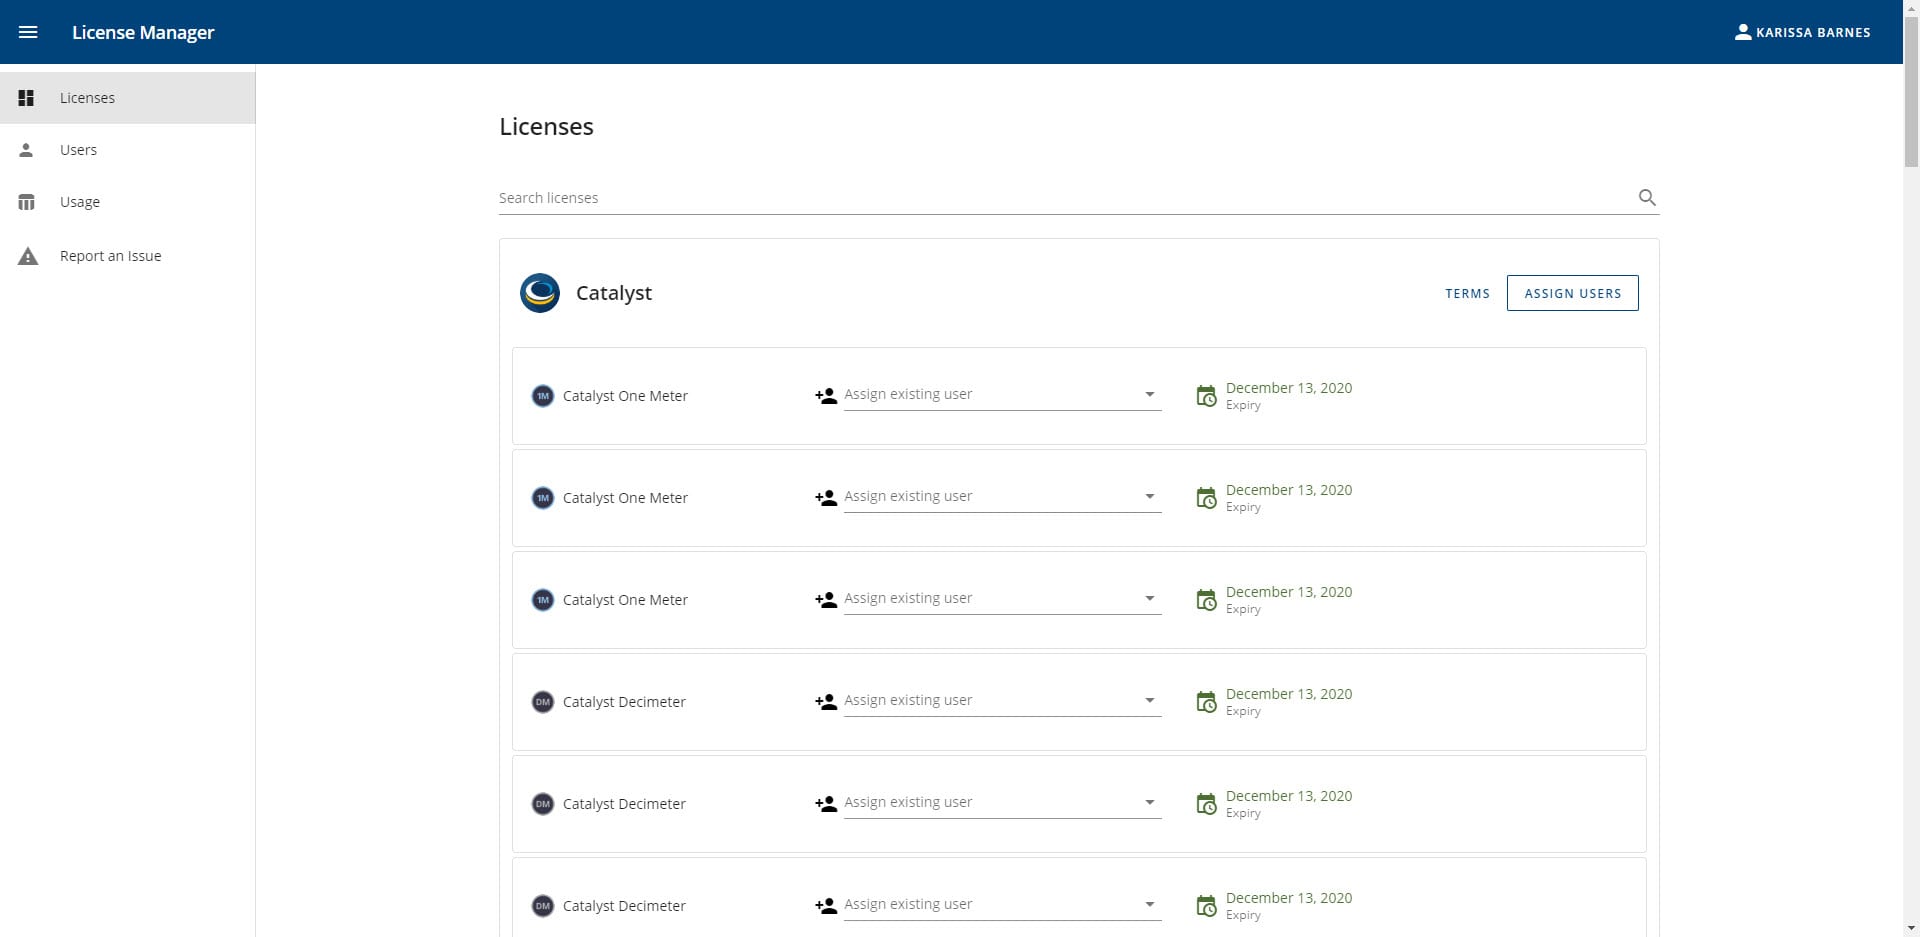Click the search magnifier icon
Viewport: 1920px width, 937px height.
[1647, 197]
